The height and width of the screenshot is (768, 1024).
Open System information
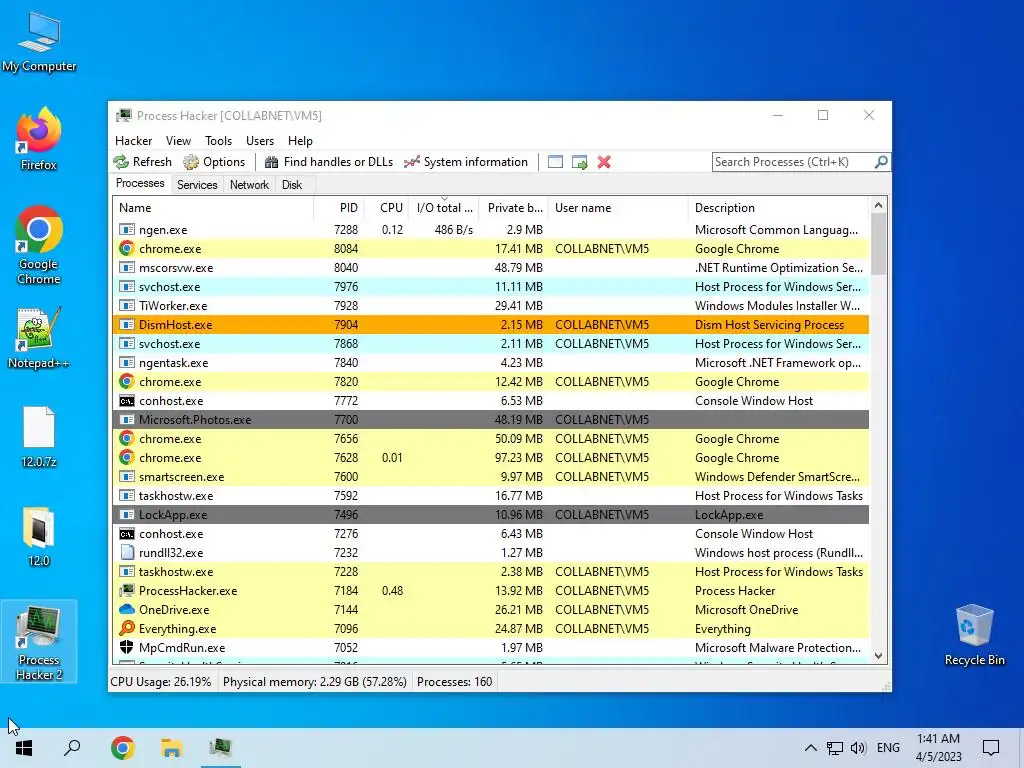466,162
